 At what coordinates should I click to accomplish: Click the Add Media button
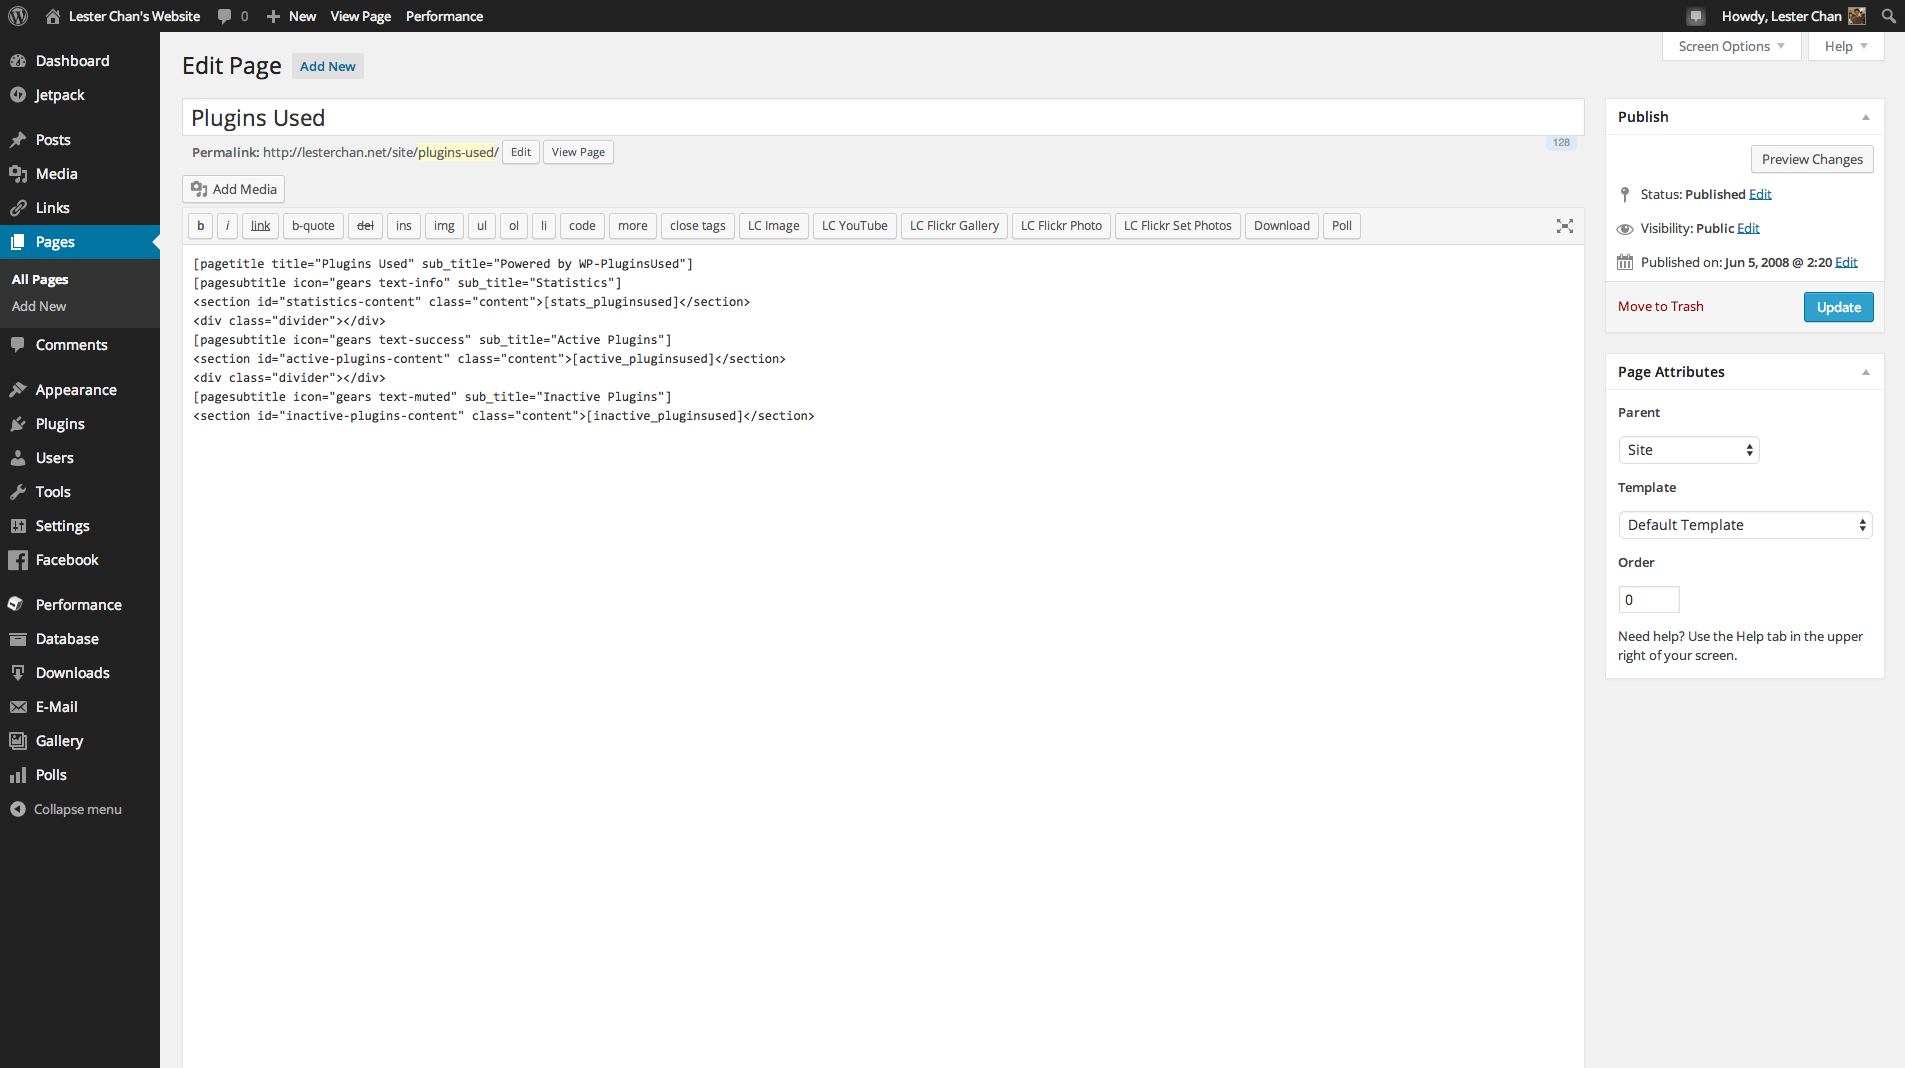click(x=234, y=189)
